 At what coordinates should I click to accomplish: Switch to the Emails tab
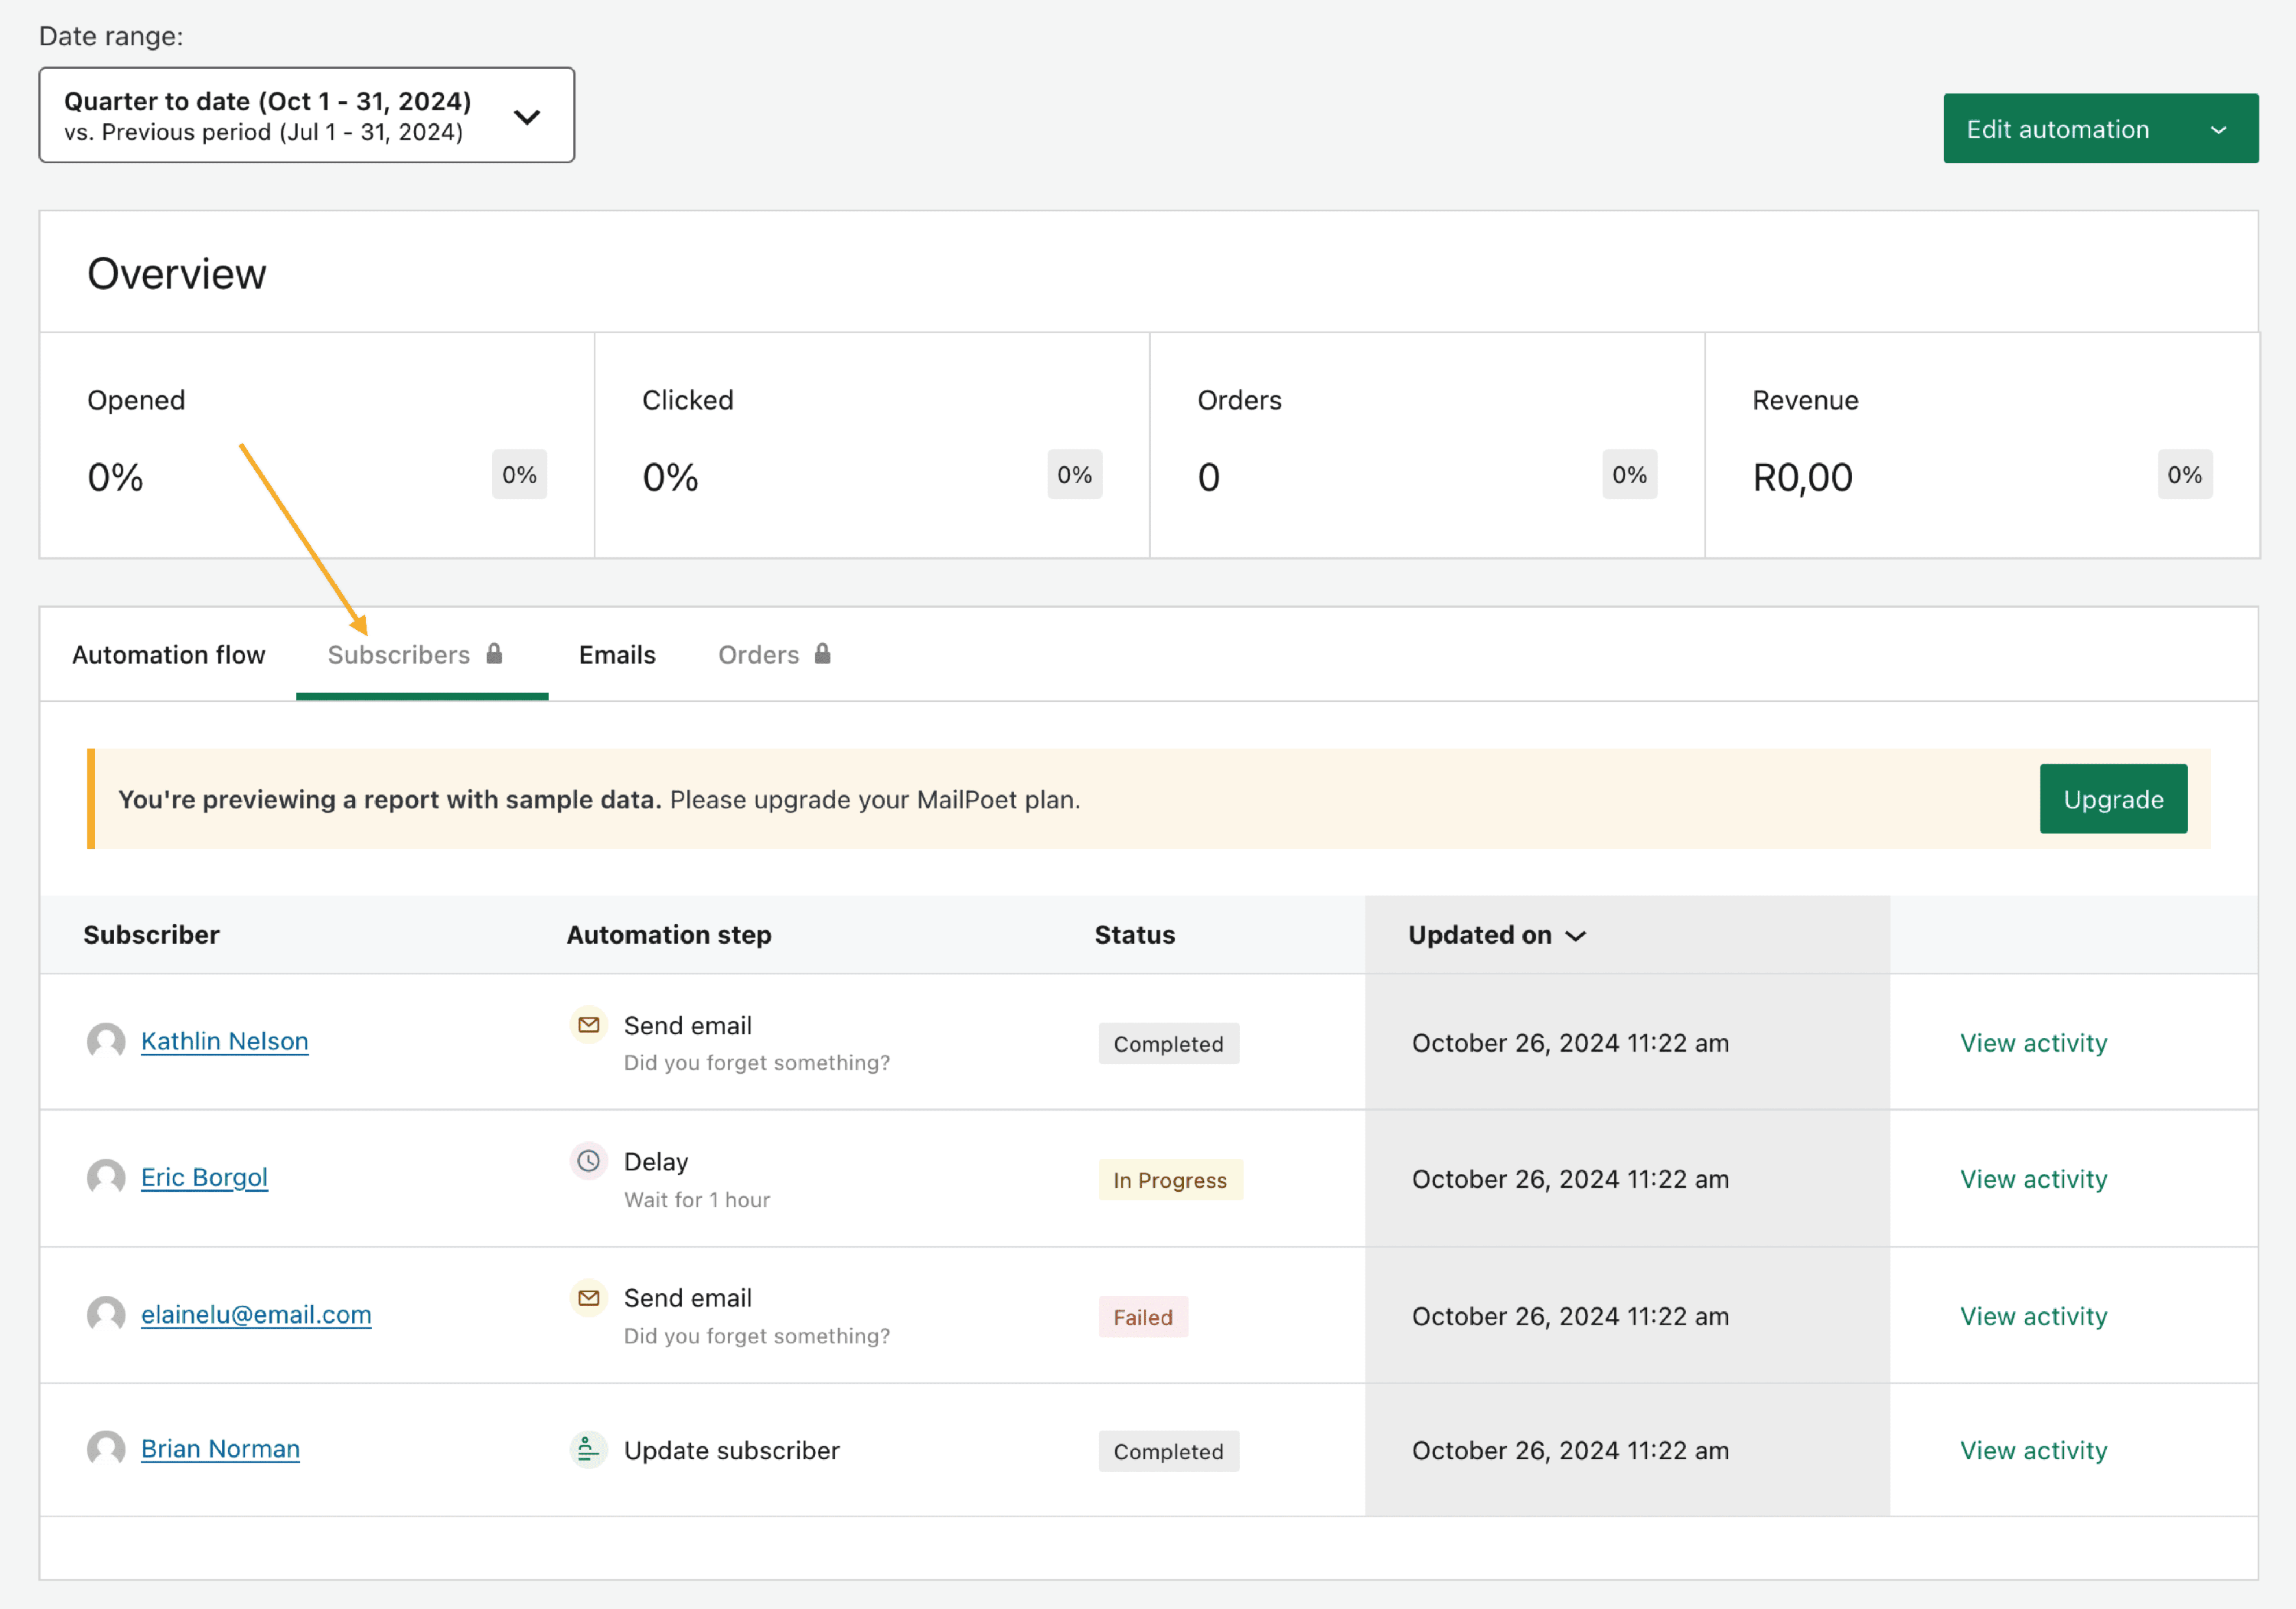click(617, 655)
